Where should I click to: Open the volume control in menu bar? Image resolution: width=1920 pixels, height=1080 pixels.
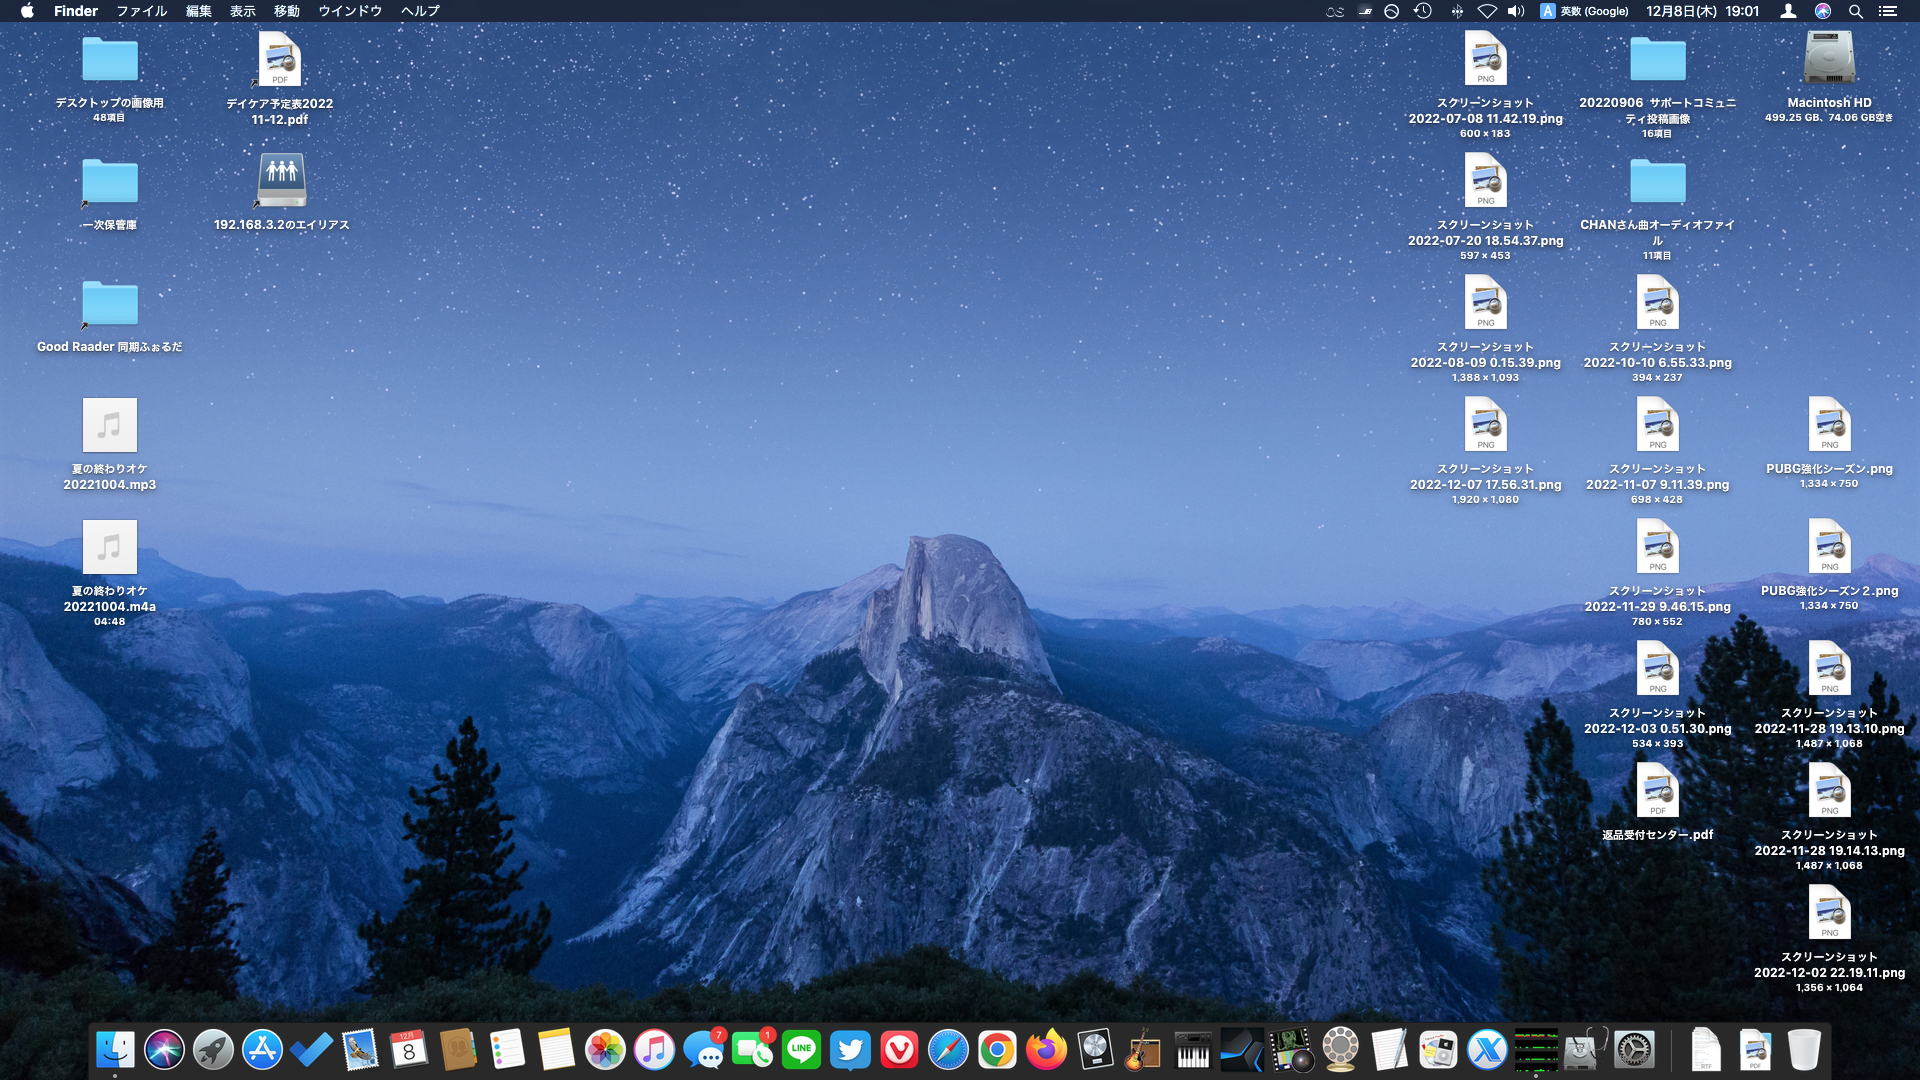[x=1516, y=11]
